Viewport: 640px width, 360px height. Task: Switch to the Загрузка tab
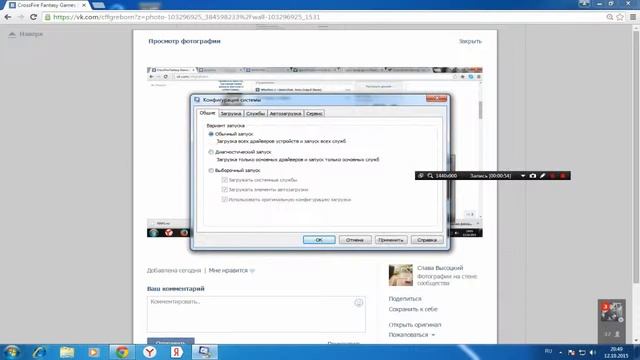[231, 113]
